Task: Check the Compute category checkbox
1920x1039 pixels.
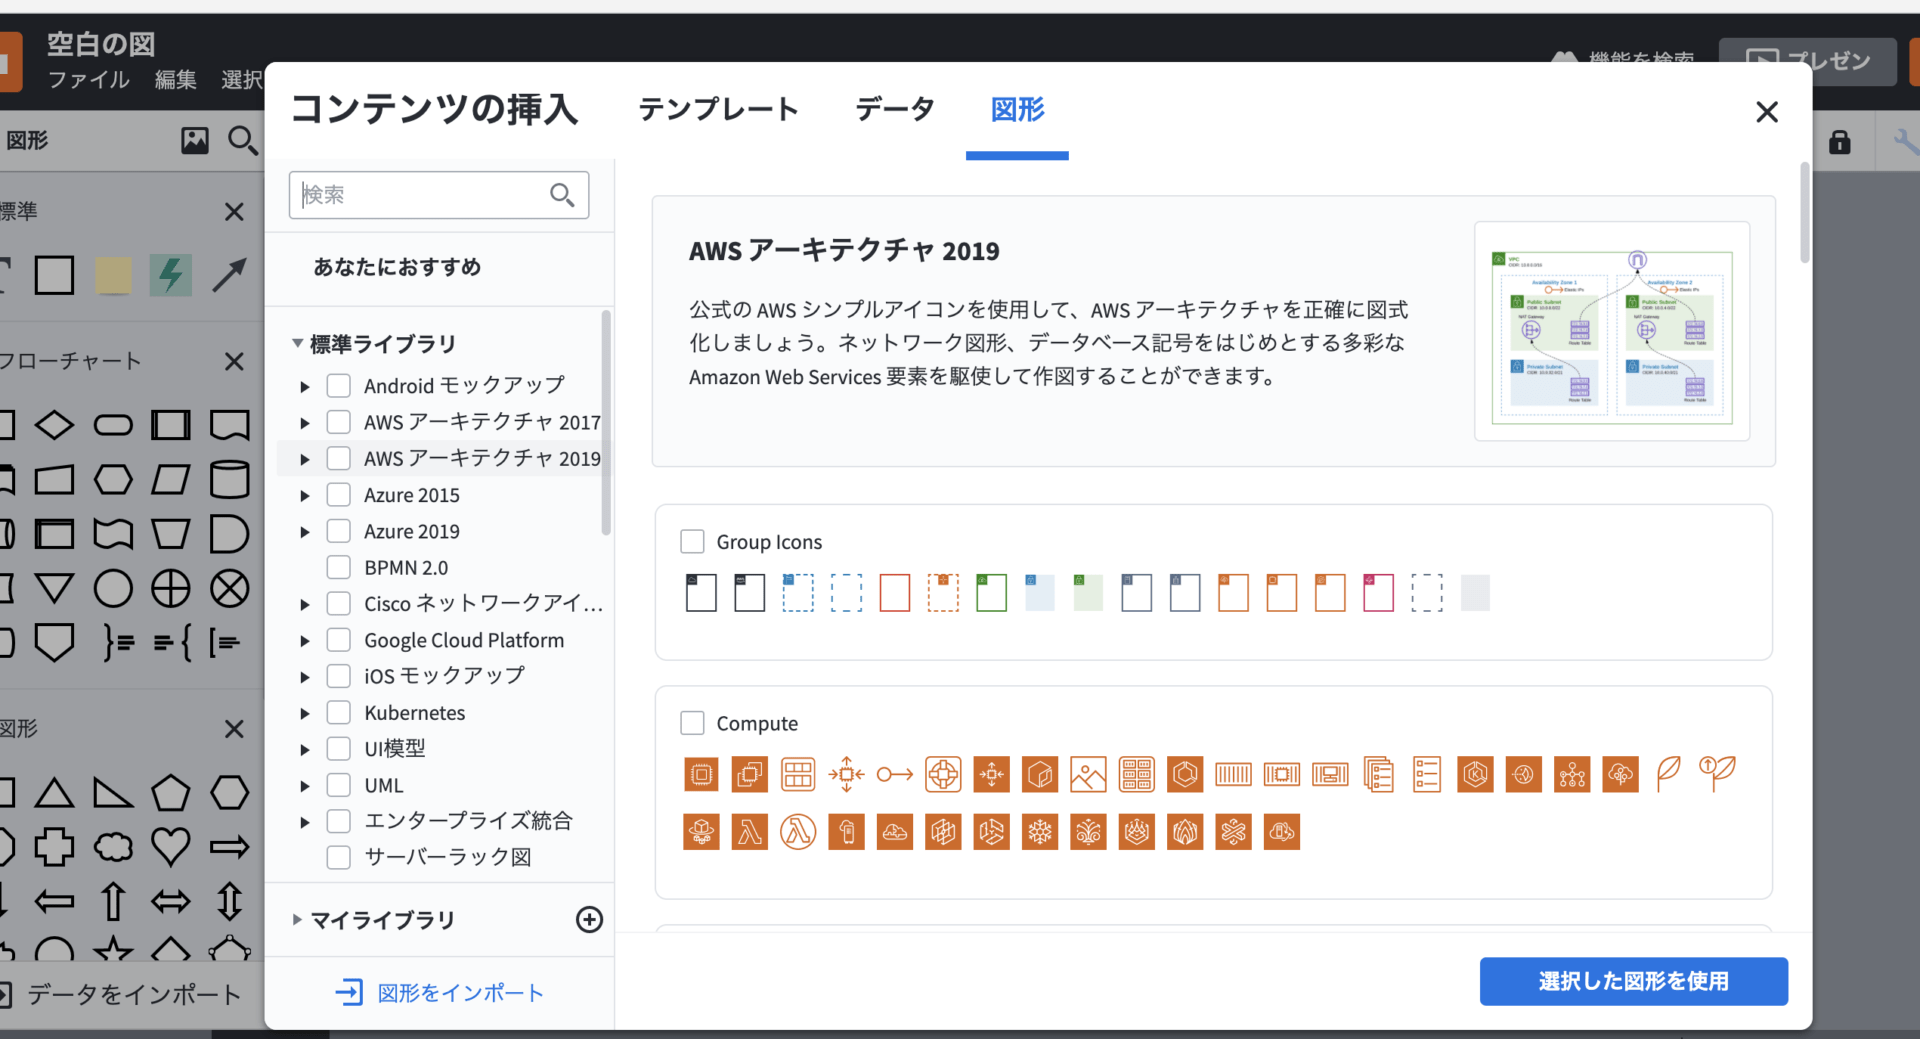Action: coord(692,723)
